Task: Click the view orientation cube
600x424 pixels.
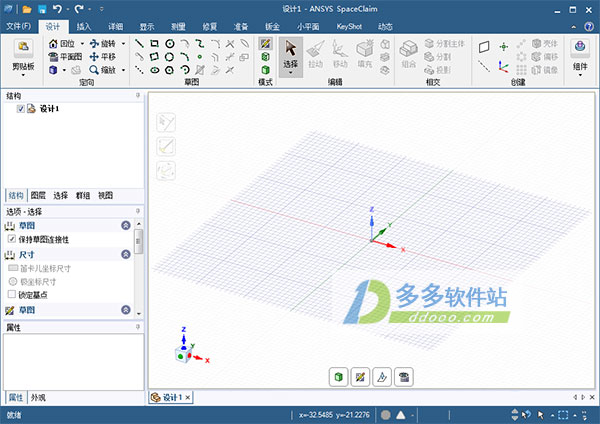Action: (183, 355)
